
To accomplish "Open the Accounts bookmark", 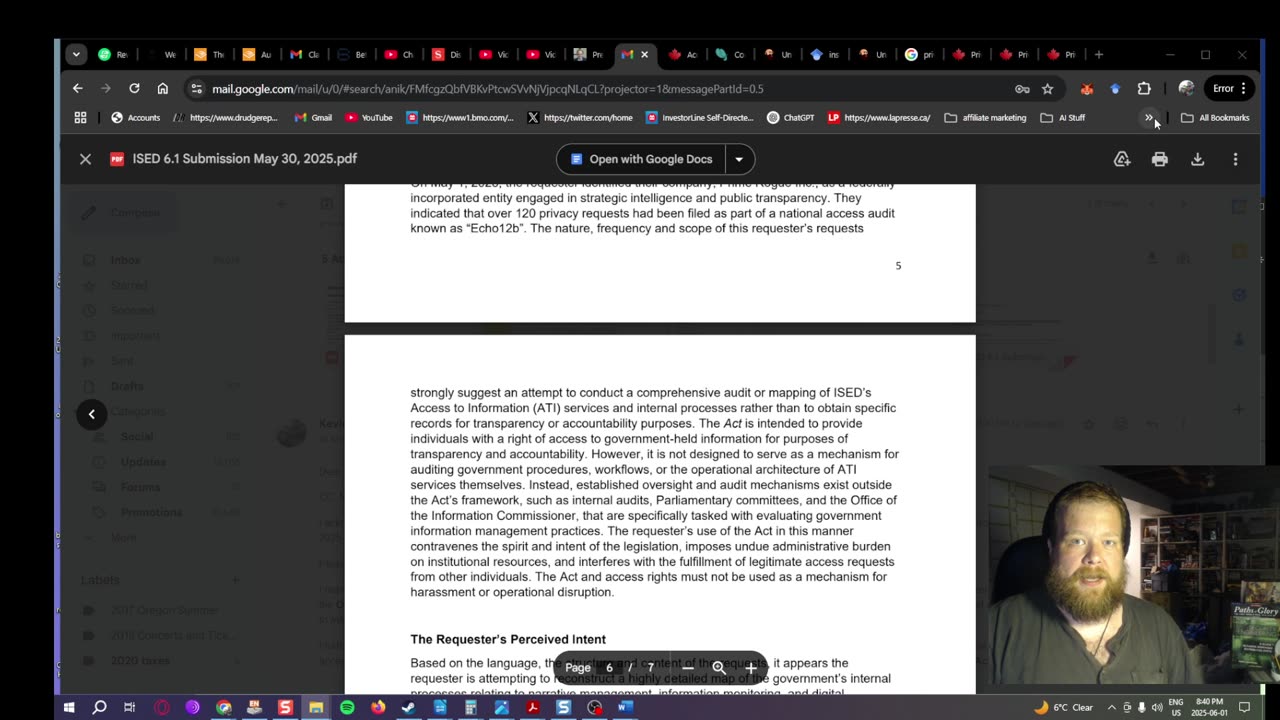I will point(135,118).
